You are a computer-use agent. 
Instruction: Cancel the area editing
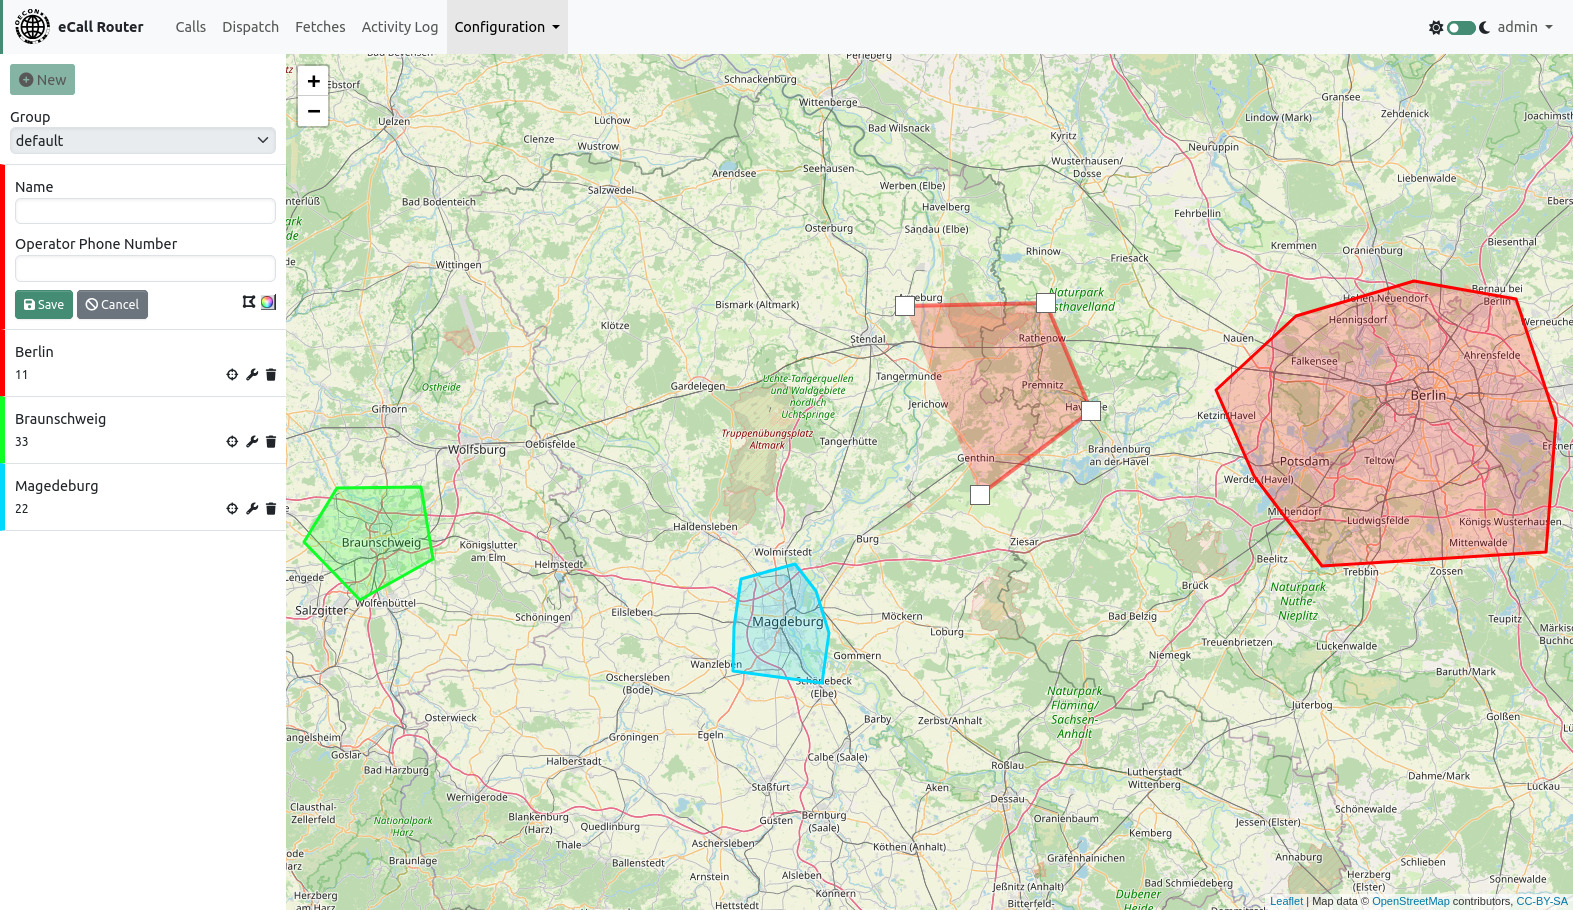click(112, 305)
